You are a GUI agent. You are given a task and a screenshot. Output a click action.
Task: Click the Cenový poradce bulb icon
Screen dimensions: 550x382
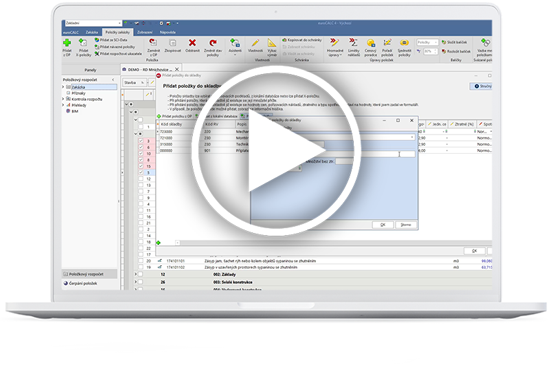[x=370, y=43]
